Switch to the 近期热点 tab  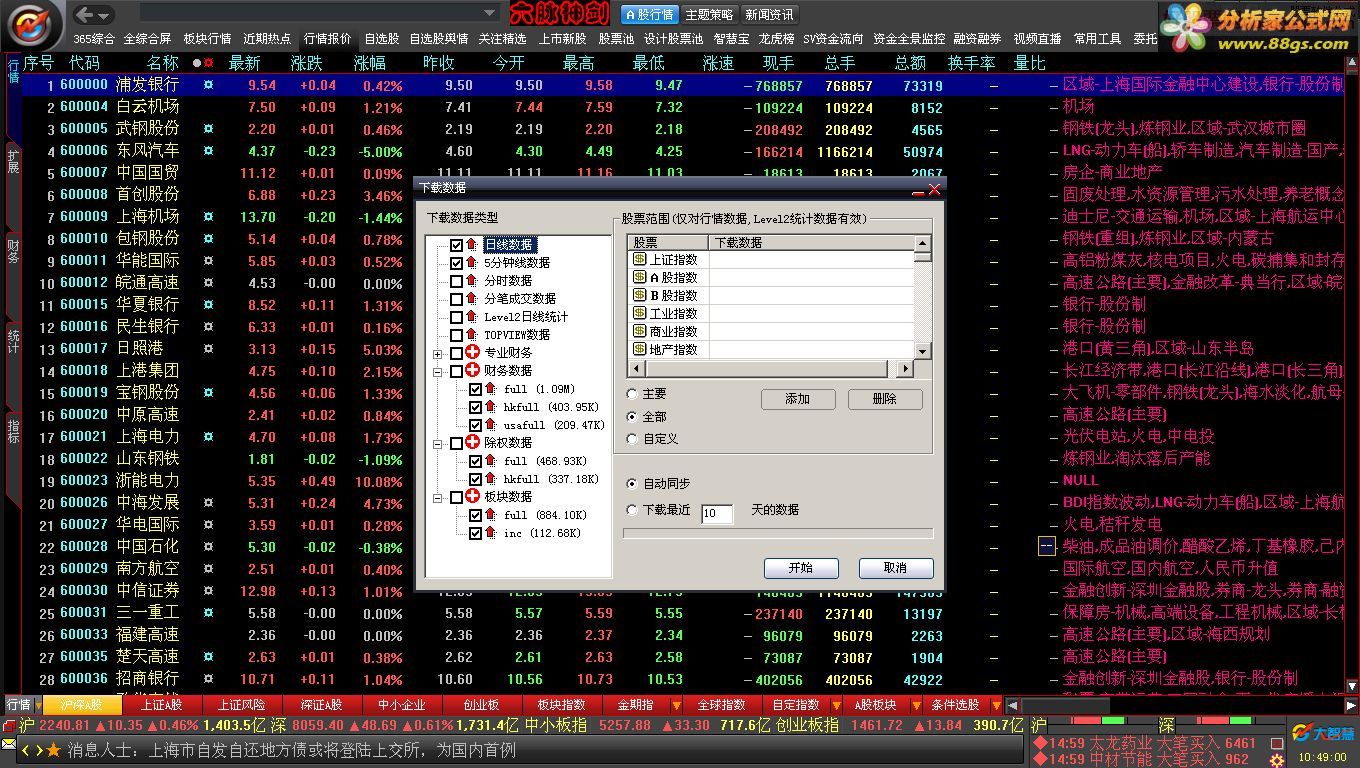pos(267,39)
